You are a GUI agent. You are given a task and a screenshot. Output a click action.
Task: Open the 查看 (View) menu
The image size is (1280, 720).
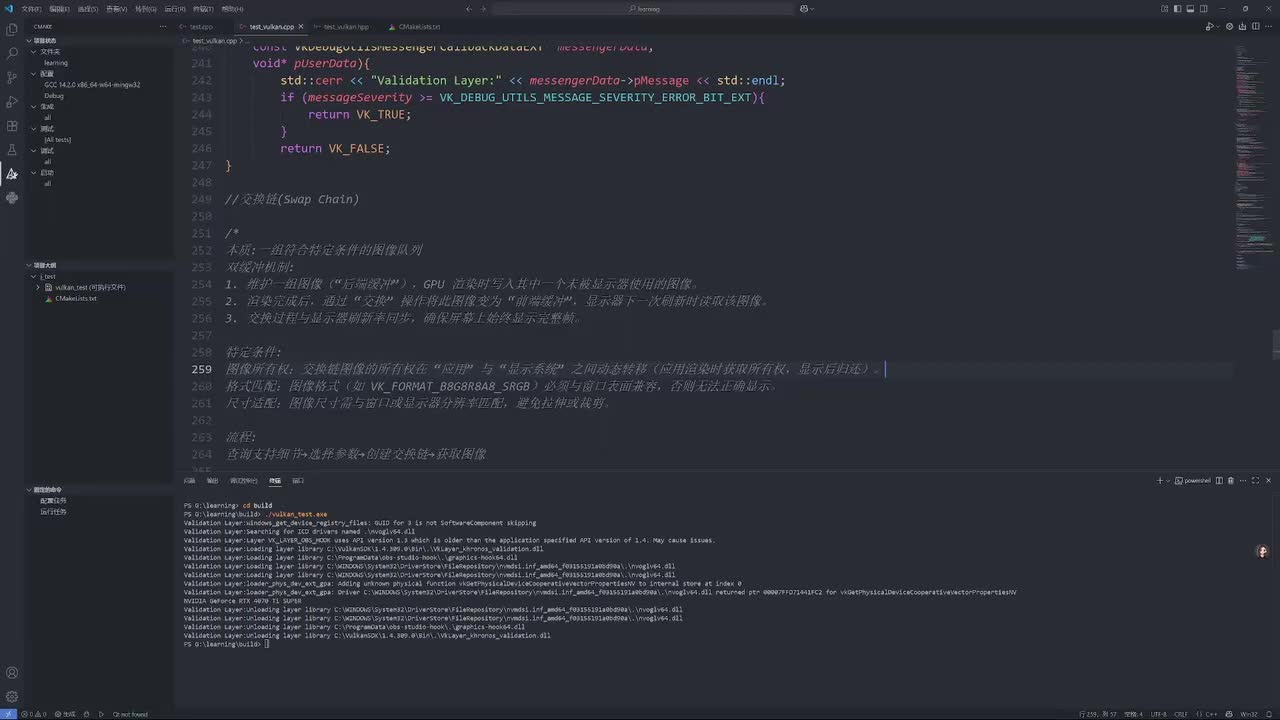[117, 8]
